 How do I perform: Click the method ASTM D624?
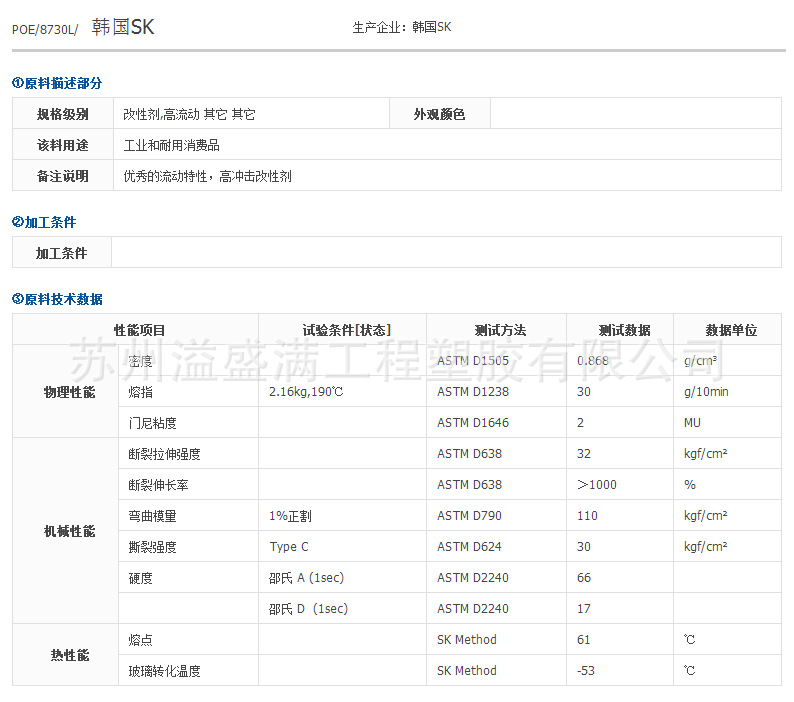[469, 547]
